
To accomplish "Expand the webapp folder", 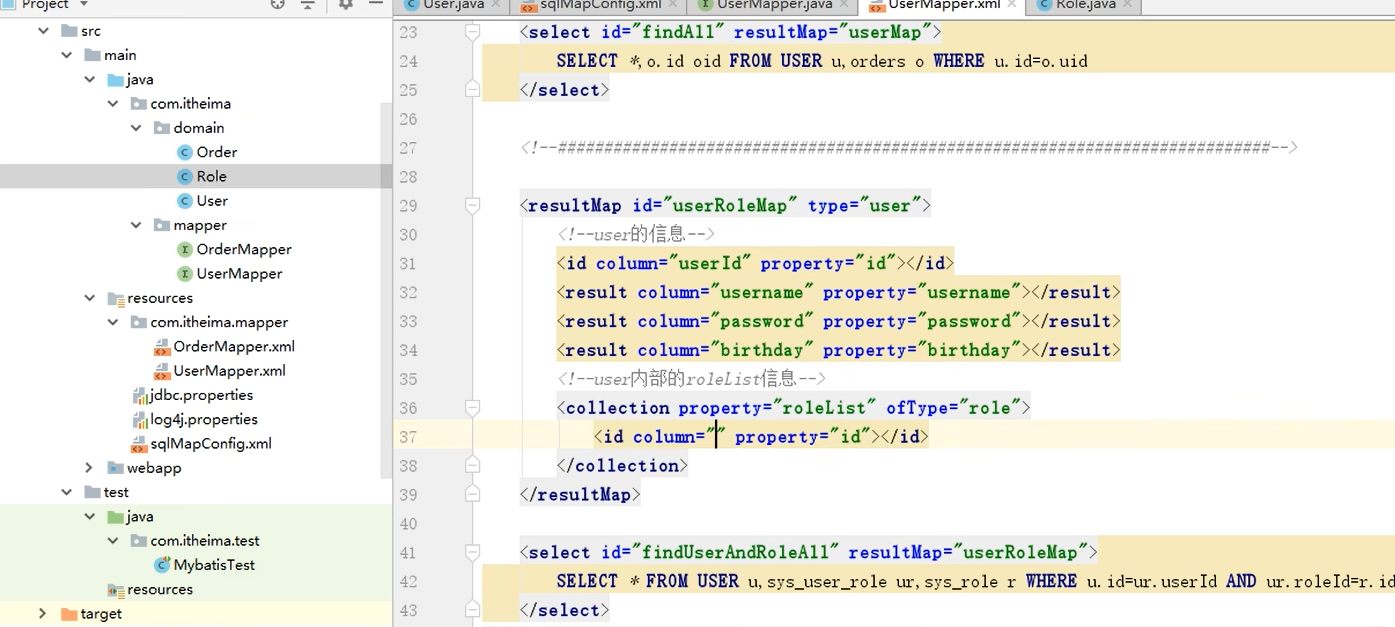I will 88,467.
